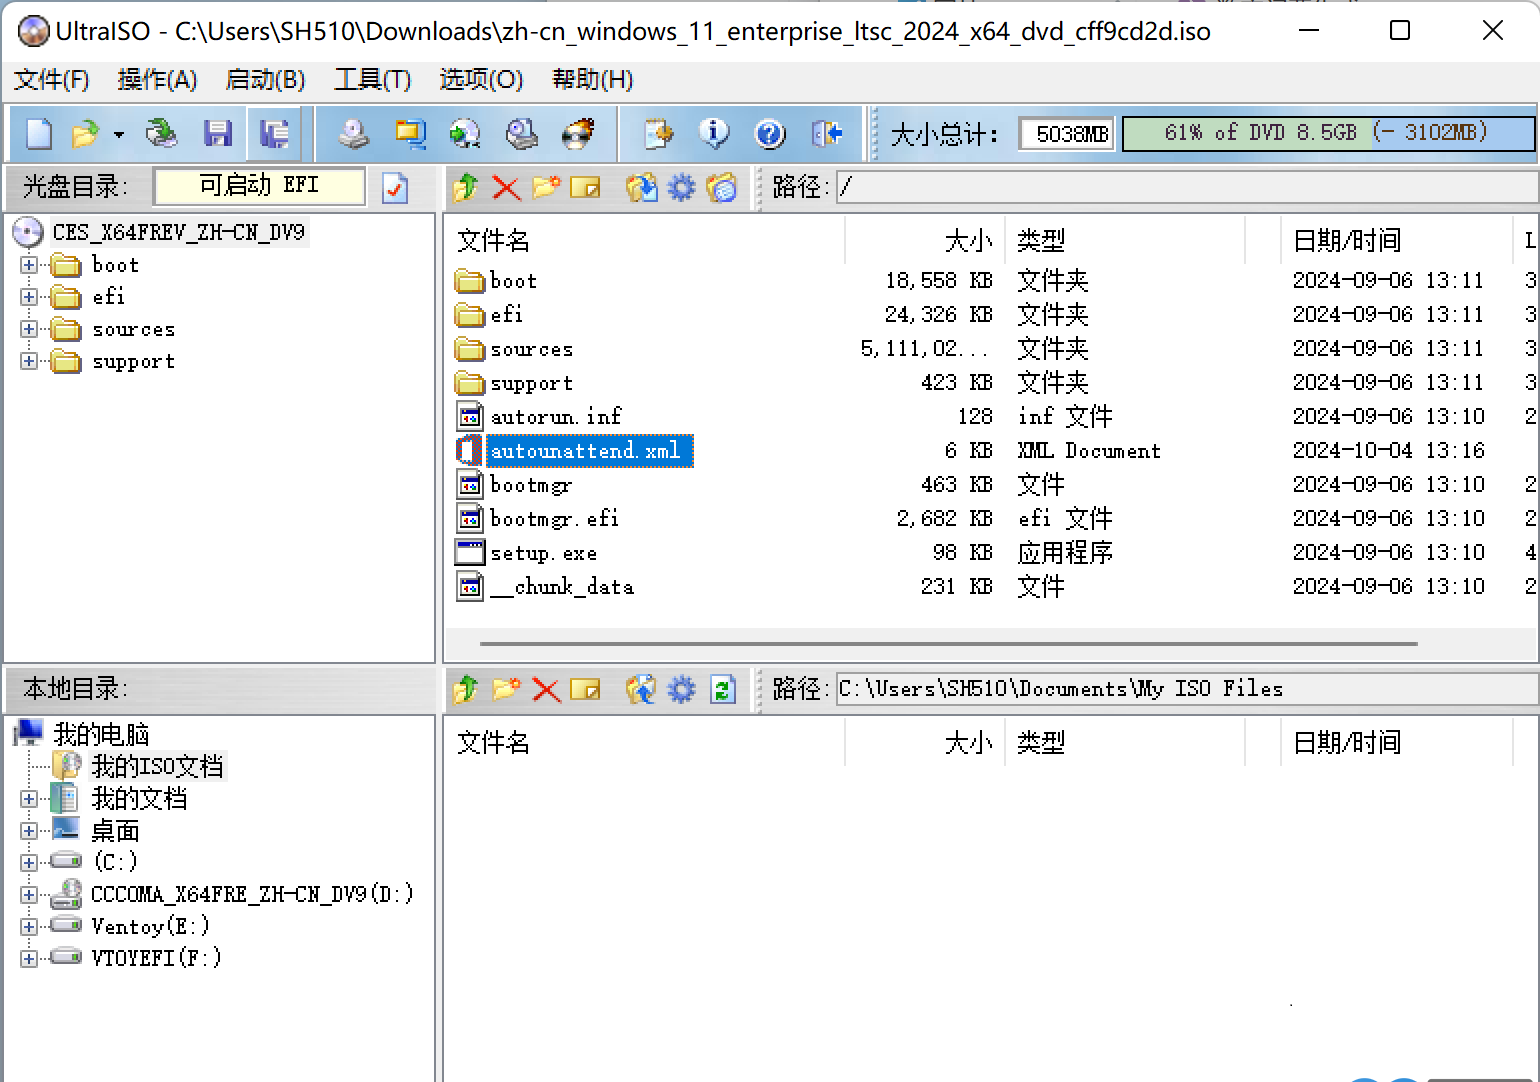The width and height of the screenshot is (1540, 1082).
Task: Open the 操作(A) menu
Action: click(157, 80)
